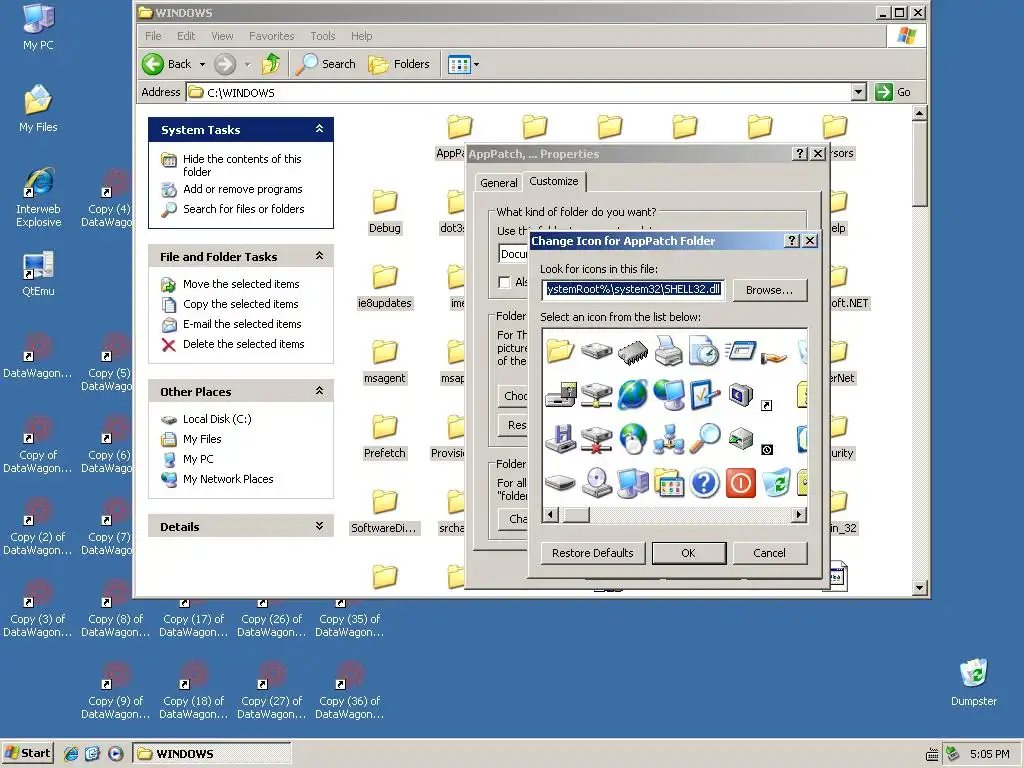1024x768 pixels.
Task: Expand the Details panel
Action: point(319,526)
